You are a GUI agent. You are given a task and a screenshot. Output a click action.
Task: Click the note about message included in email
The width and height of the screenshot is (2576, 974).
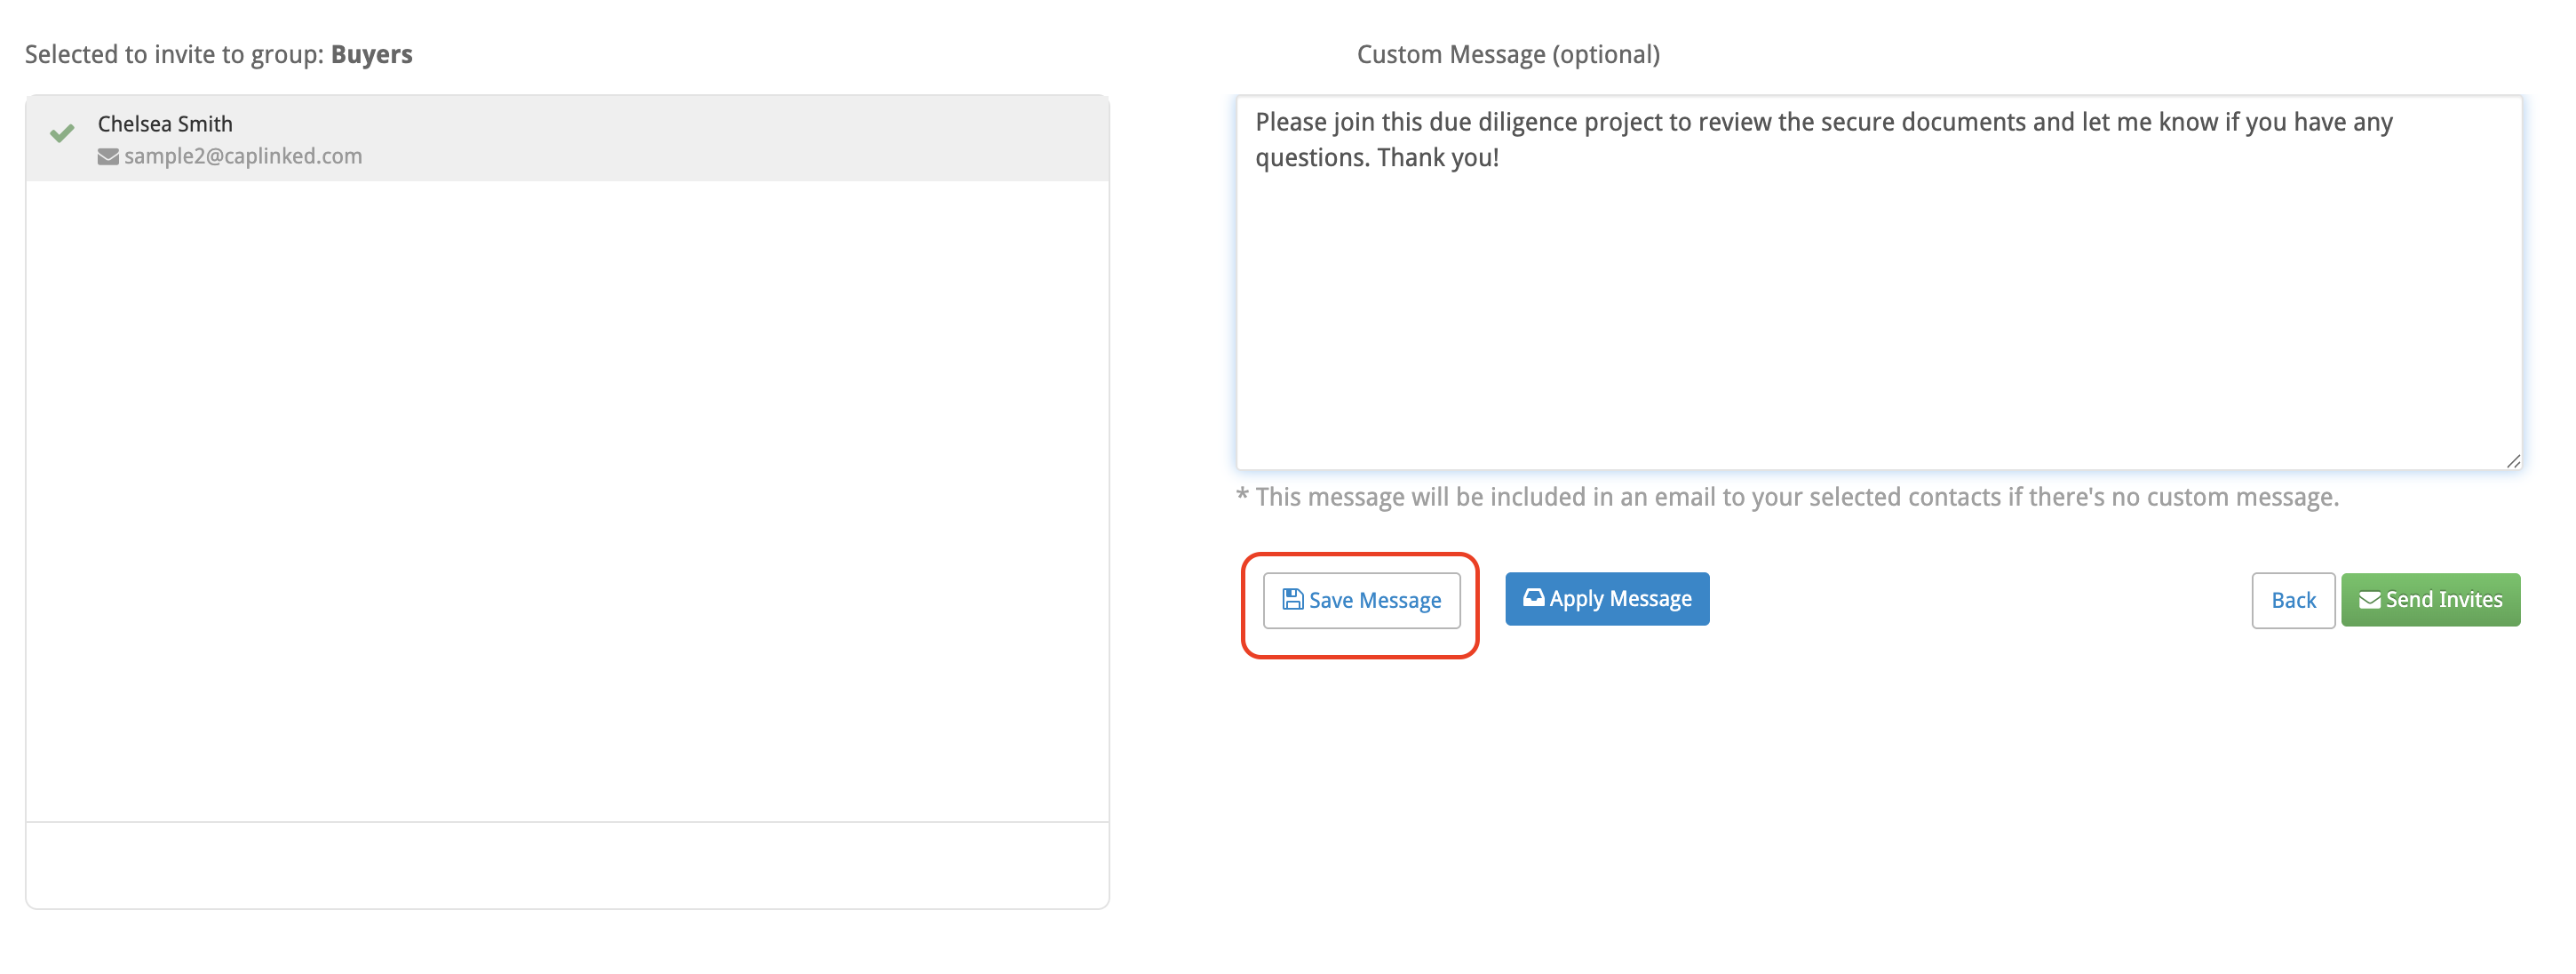[1787, 497]
